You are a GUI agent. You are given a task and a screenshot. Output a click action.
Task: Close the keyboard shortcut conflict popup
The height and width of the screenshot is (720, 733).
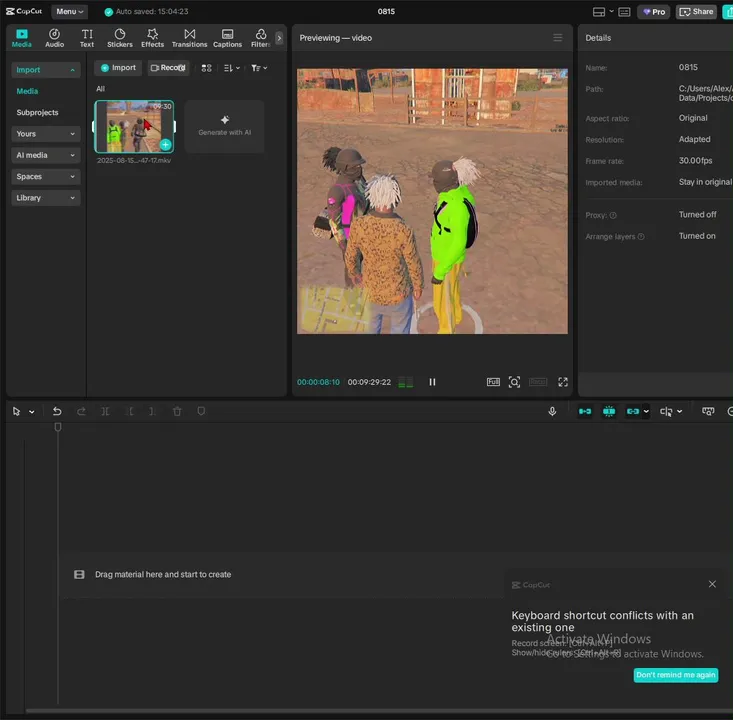coord(712,584)
